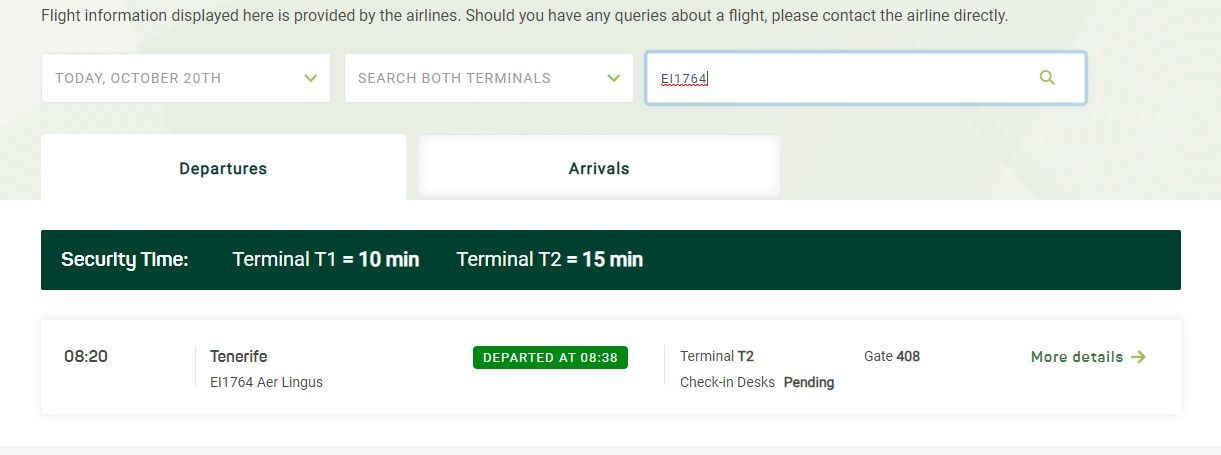The width and height of the screenshot is (1221, 455).
Task: Click the green chevron in the terminals selector
Action: point(614,78)
